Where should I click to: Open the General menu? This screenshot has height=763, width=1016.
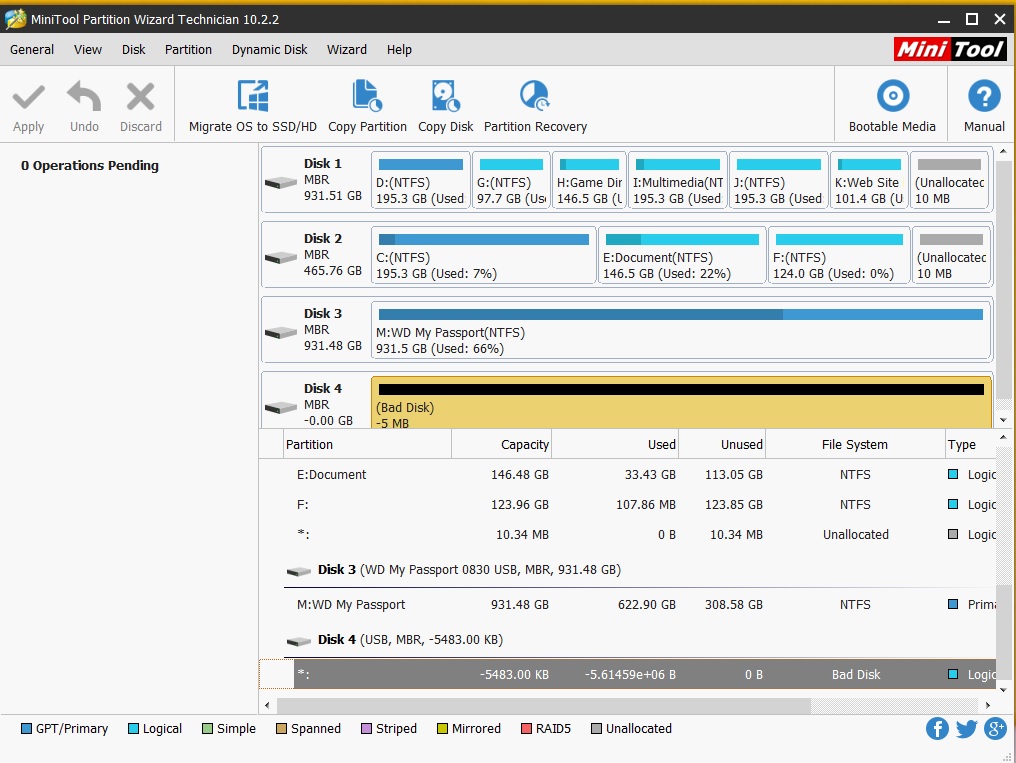32,49
